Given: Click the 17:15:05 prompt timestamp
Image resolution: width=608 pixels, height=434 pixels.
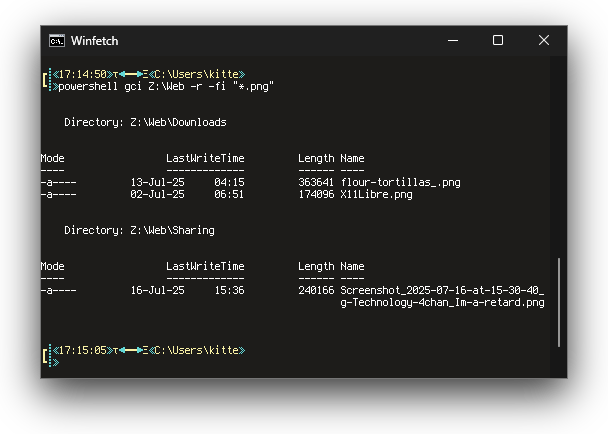Looking at the screenshot, I should tap(83, 350).
